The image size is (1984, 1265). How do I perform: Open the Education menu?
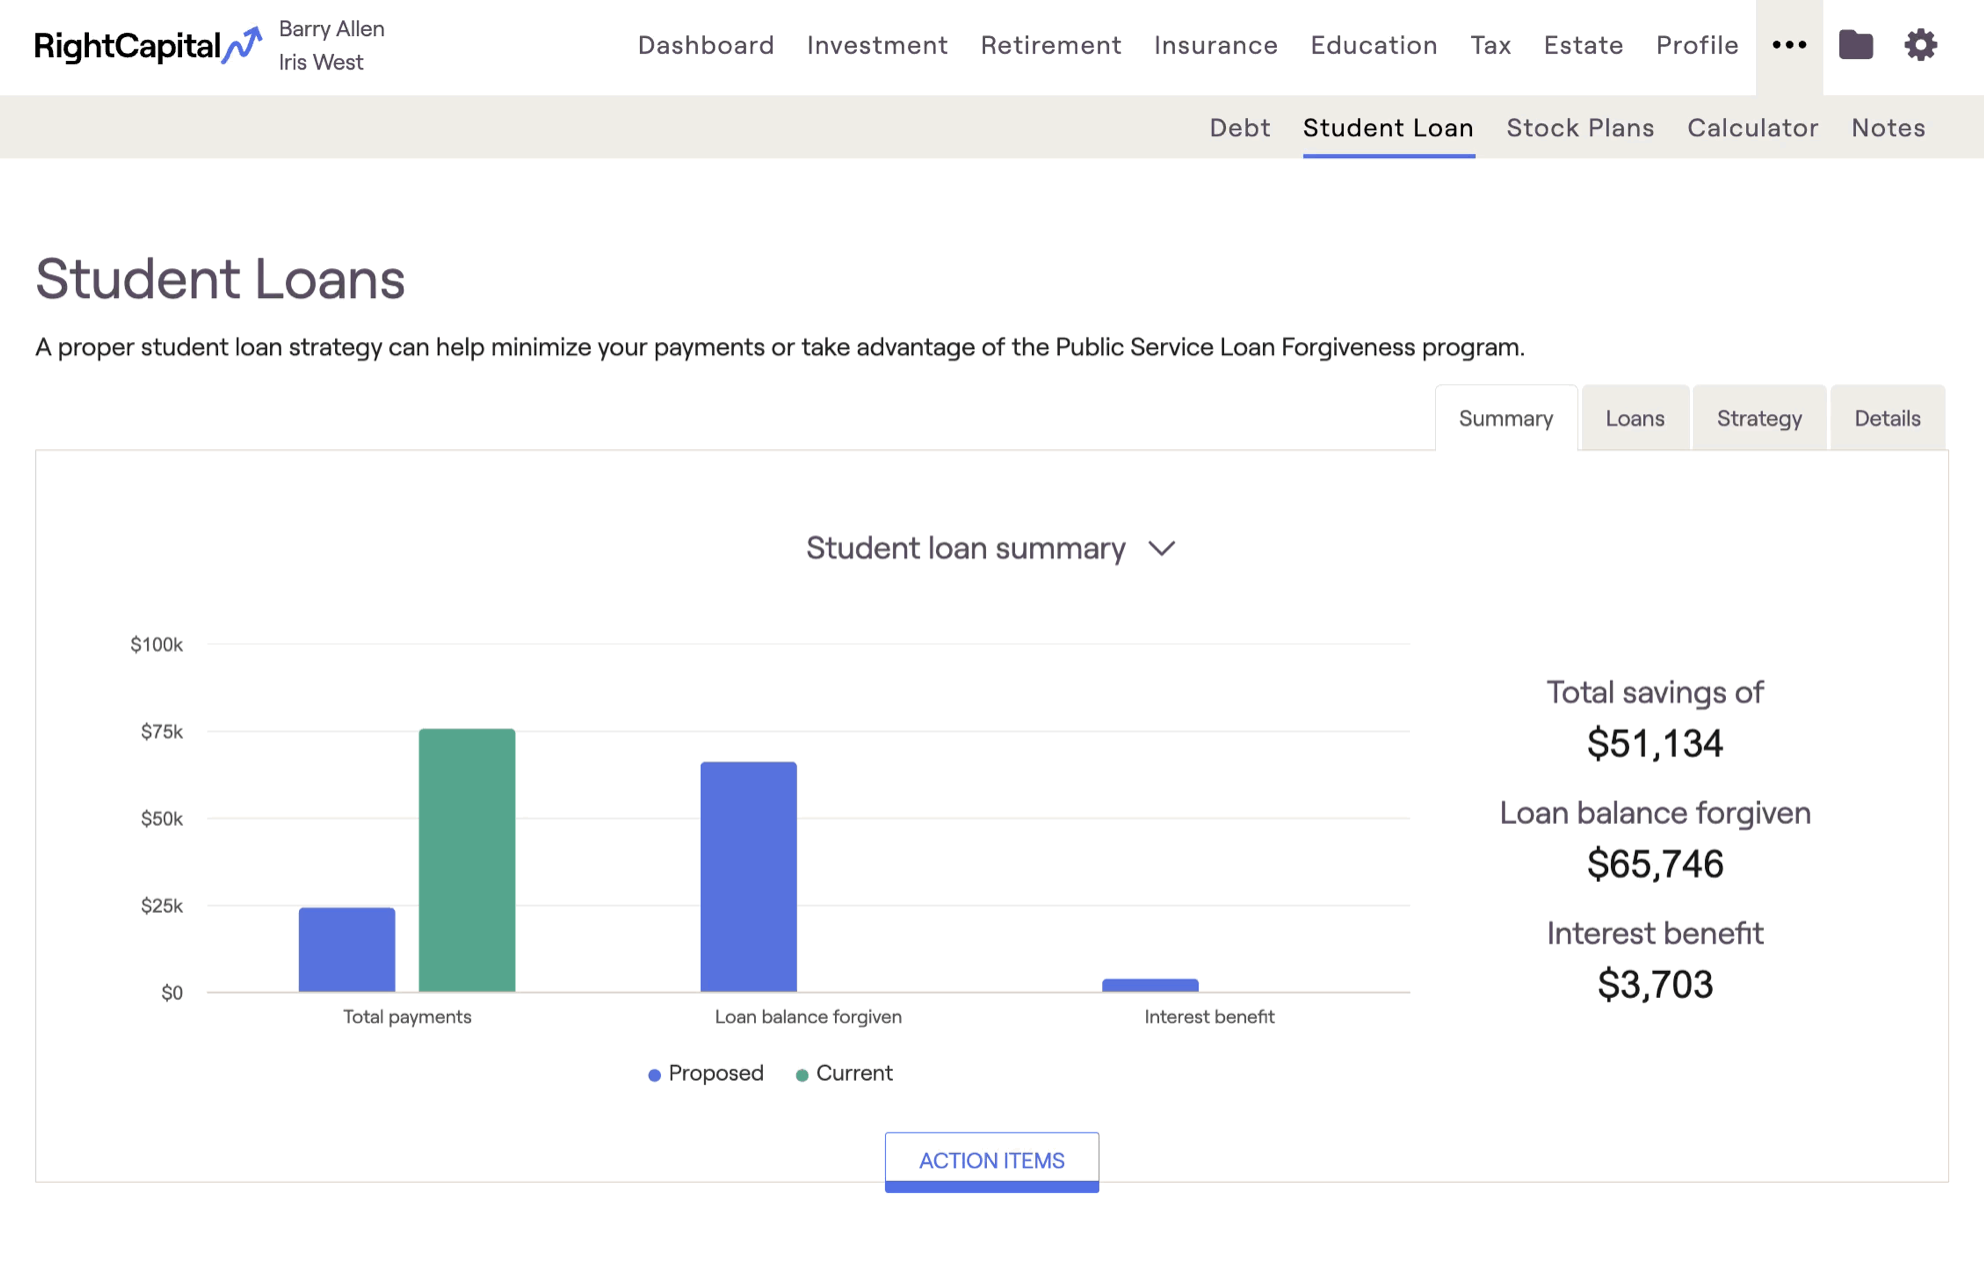click(1374, 45)
